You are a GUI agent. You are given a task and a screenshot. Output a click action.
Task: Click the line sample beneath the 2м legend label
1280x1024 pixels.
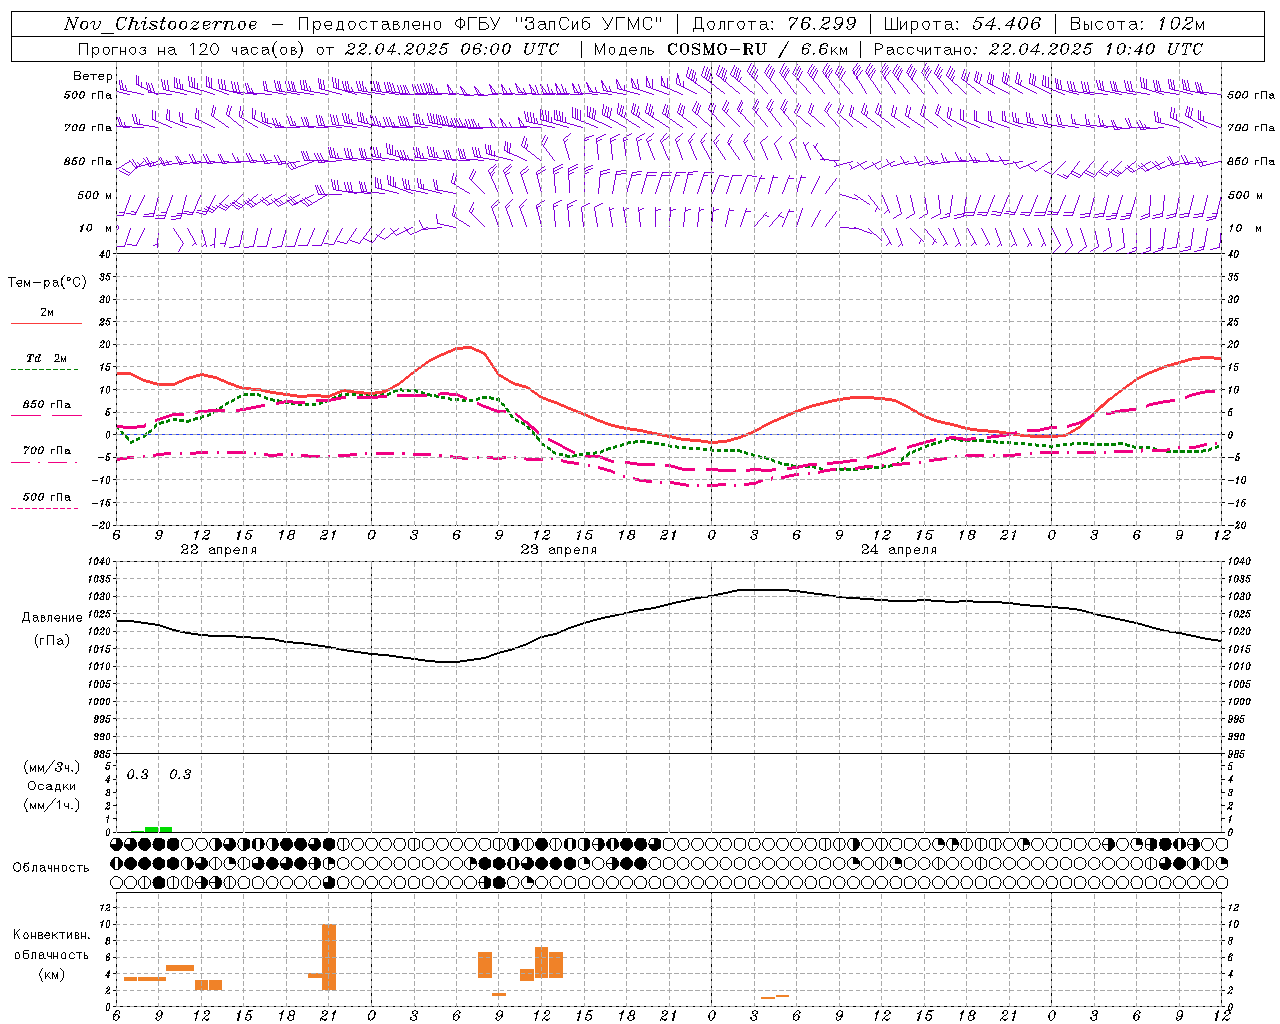coord(46,323)
